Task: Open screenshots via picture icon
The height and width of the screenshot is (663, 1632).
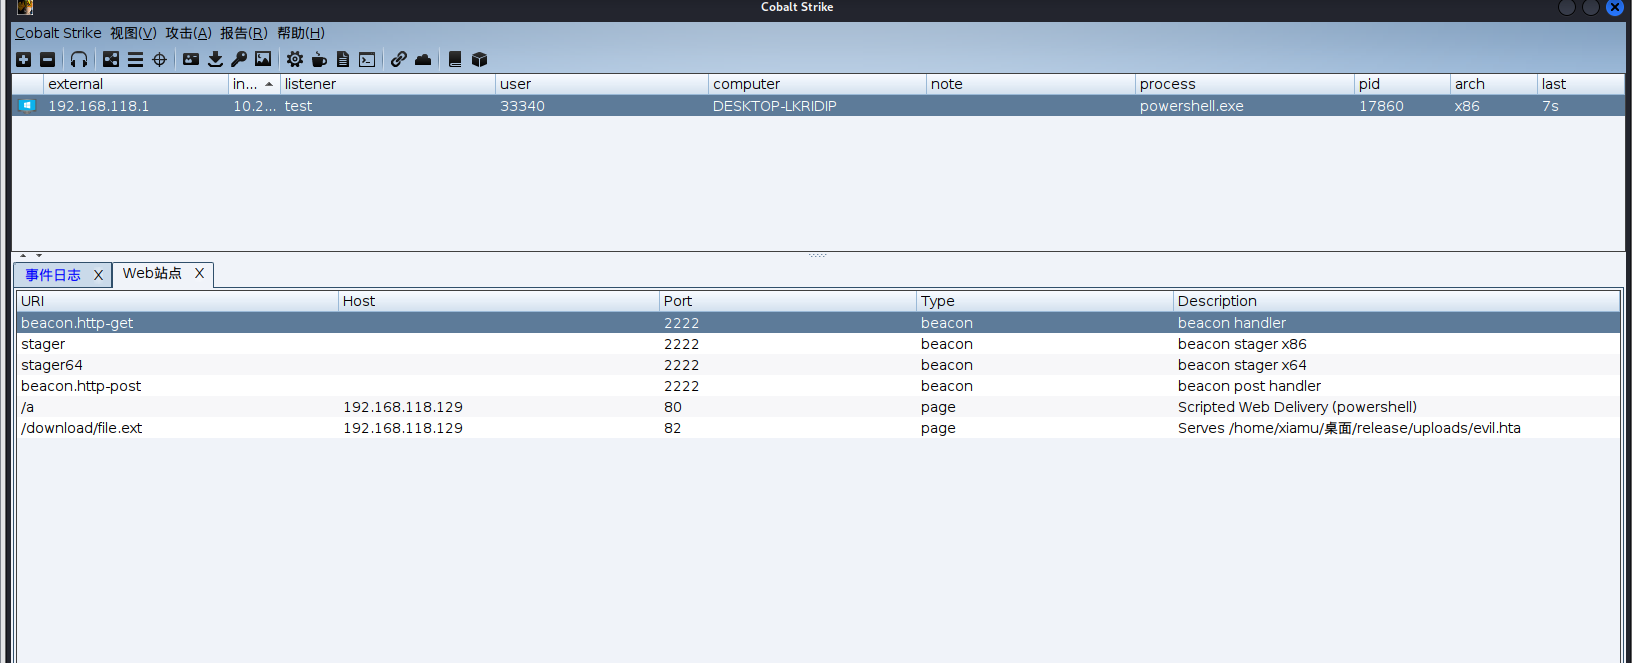Action: click(263, 60)
